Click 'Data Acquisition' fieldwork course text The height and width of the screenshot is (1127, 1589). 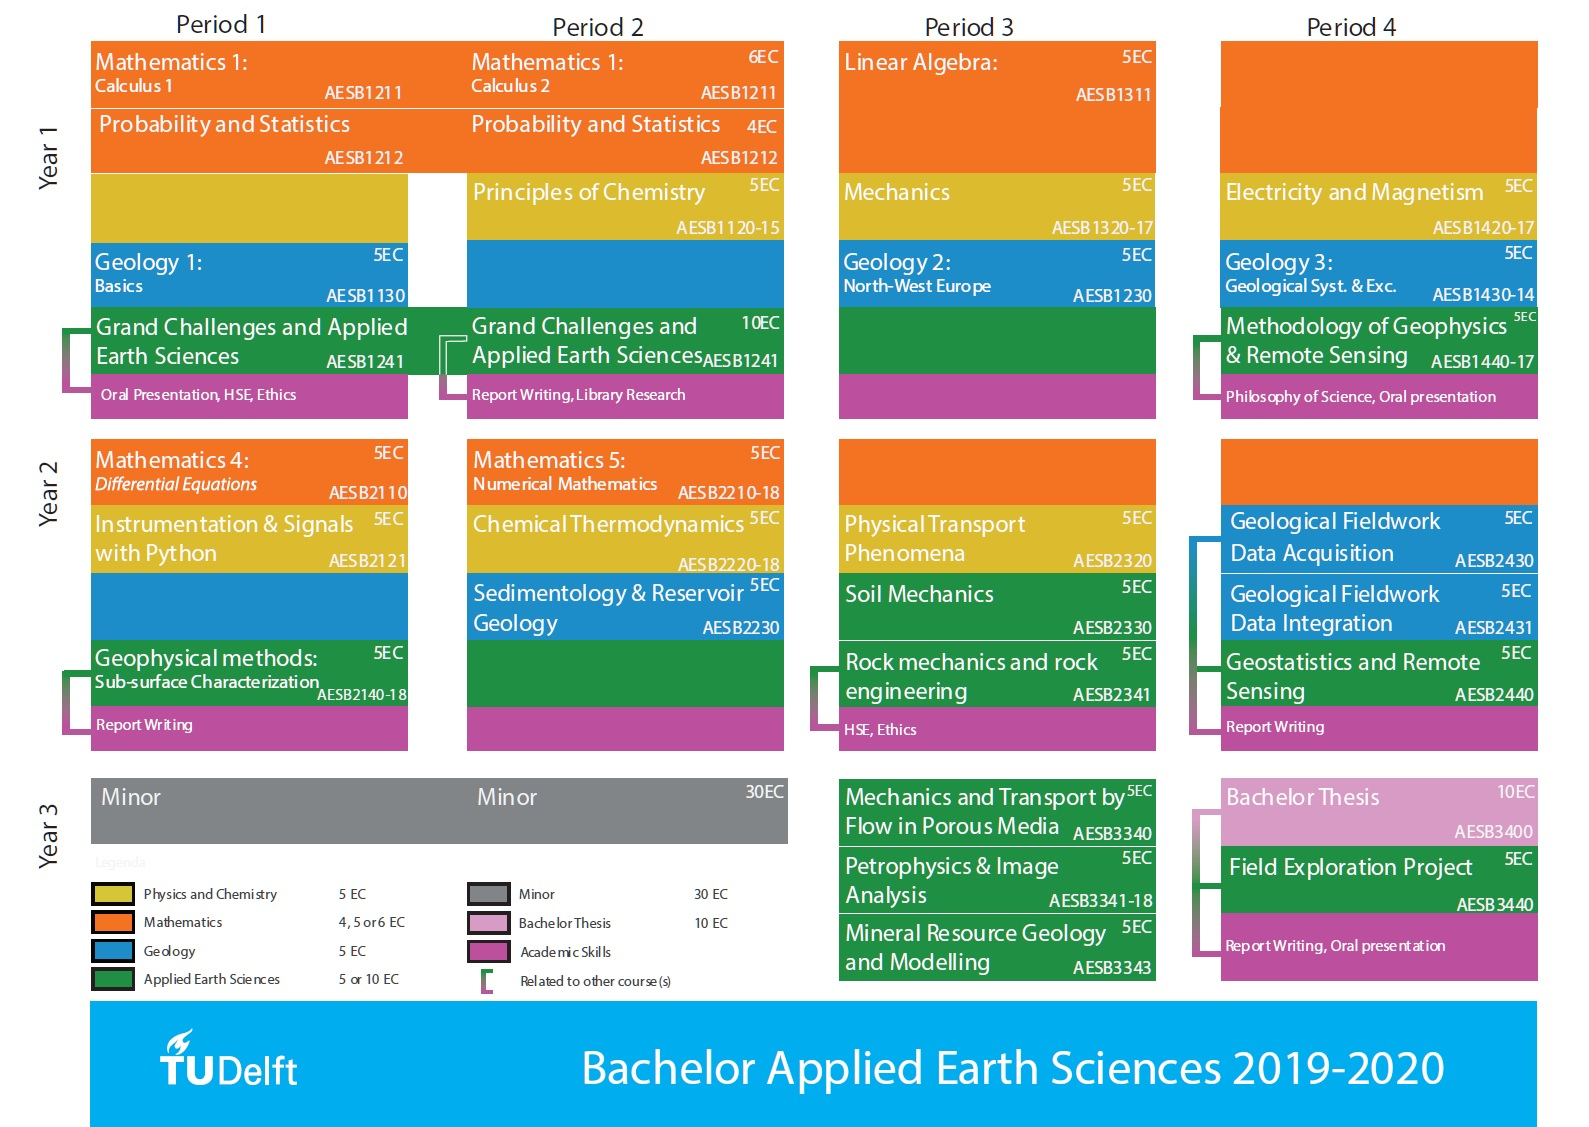1312,553
